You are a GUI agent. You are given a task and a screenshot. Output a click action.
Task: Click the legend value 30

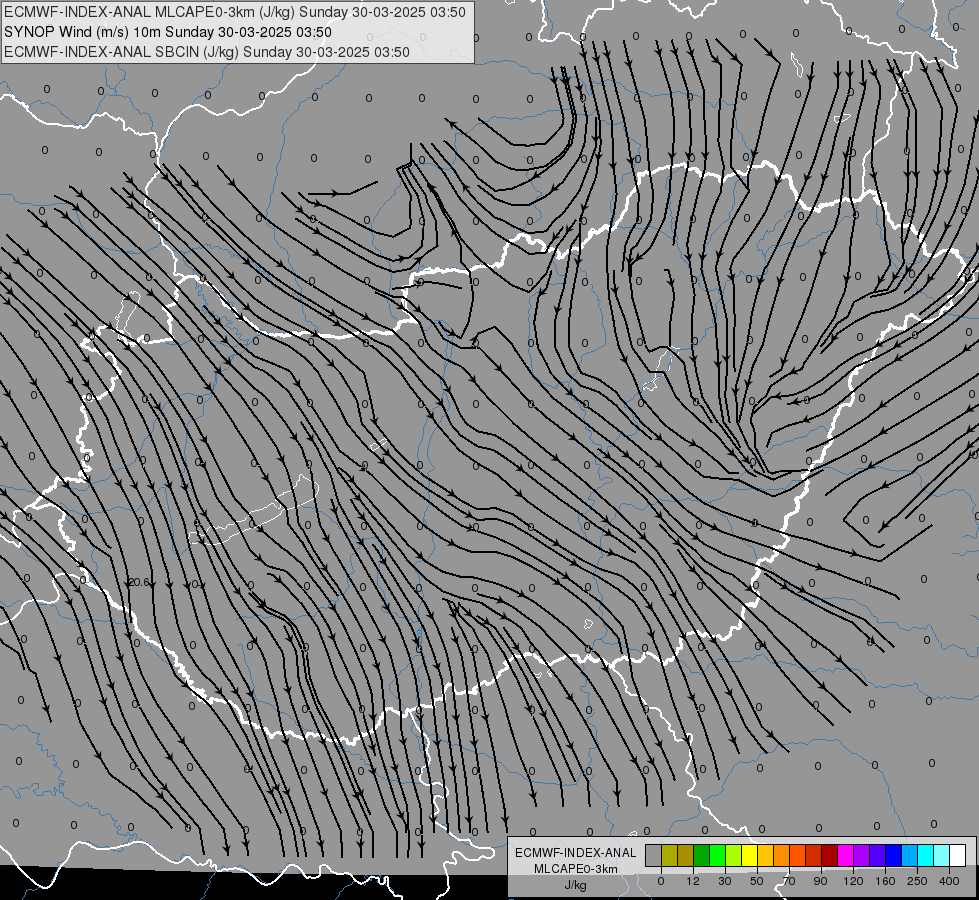point(725,881)
